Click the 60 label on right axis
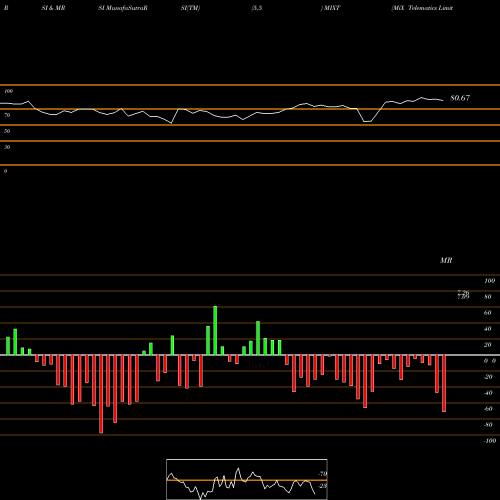 488,313
